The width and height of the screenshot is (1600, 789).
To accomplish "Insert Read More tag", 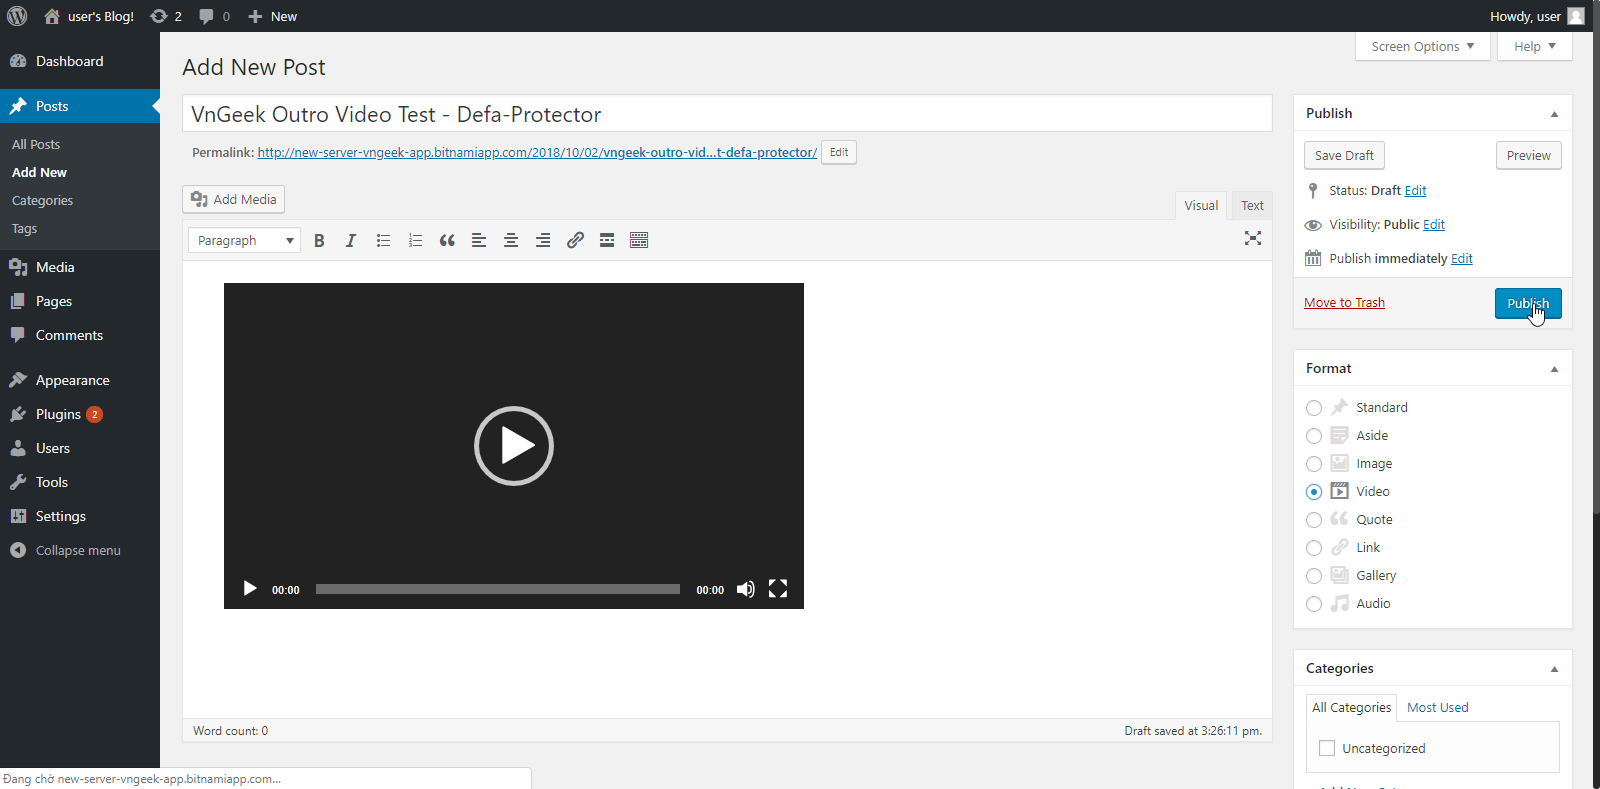I will tap(607, 240).
